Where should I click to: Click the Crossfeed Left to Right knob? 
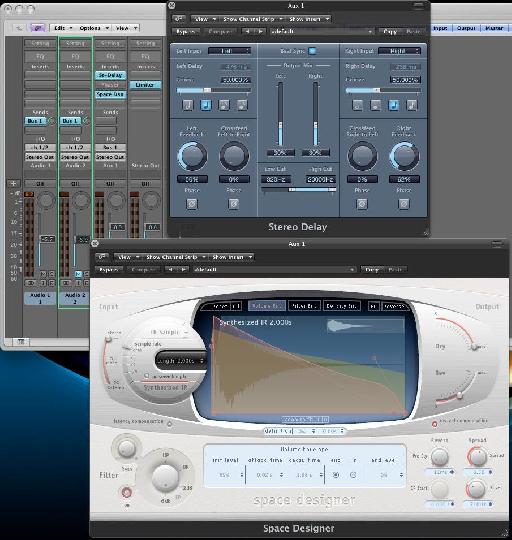(234, 156)
